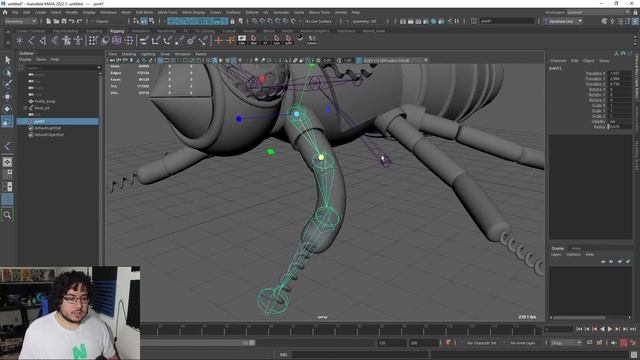This screenshot has height=360, width=640.
Task: Open the viewport color space dropdown
Action: click(395, 60)
